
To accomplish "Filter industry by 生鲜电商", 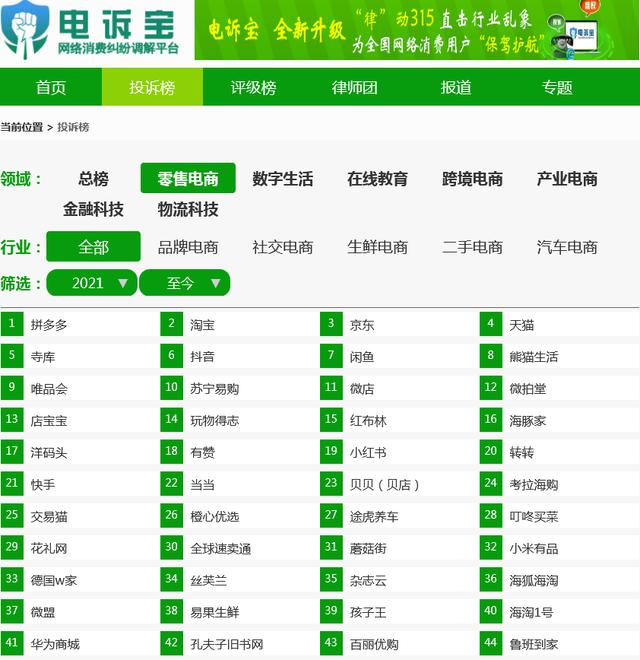I will tap(377, 247).
